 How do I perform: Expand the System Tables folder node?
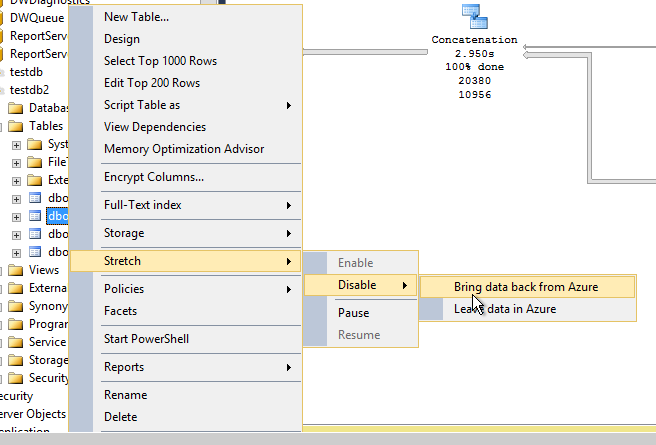click(16, 145)
